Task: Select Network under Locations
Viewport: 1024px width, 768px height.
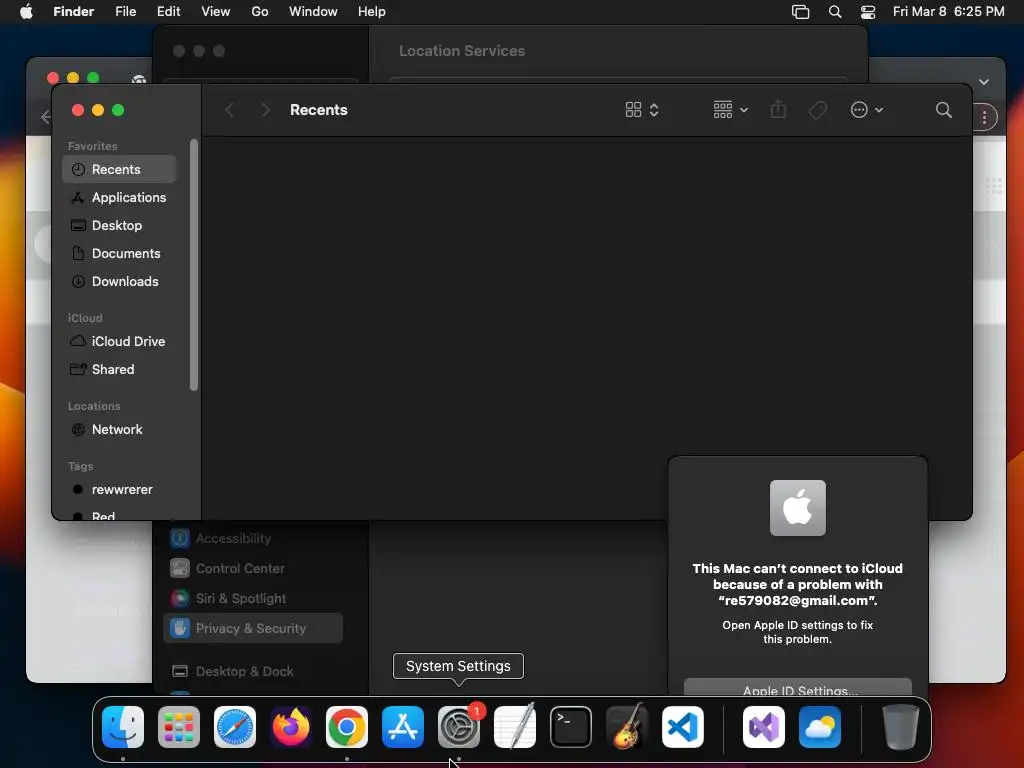Action: coord(120,430)
